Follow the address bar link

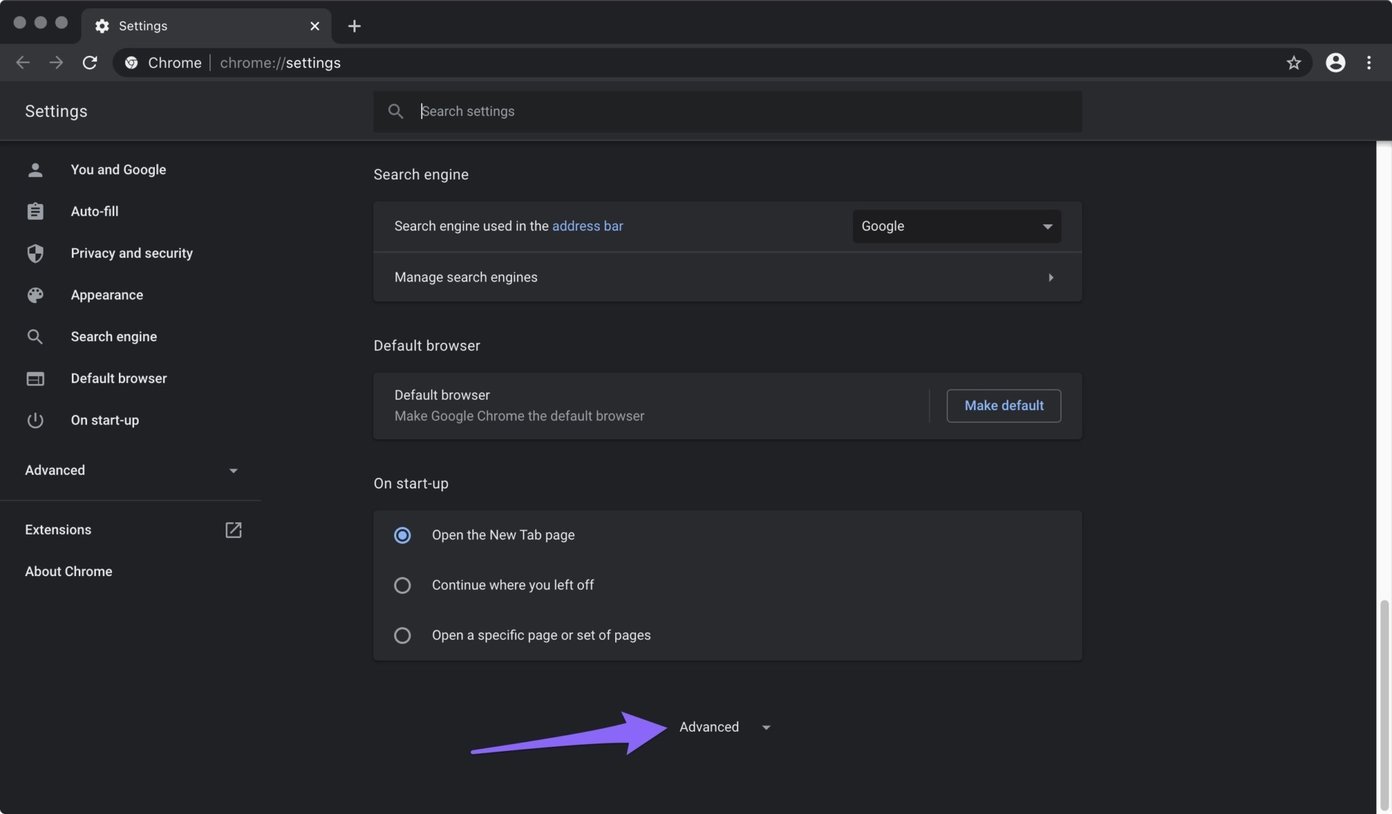(x=588, y=226)
